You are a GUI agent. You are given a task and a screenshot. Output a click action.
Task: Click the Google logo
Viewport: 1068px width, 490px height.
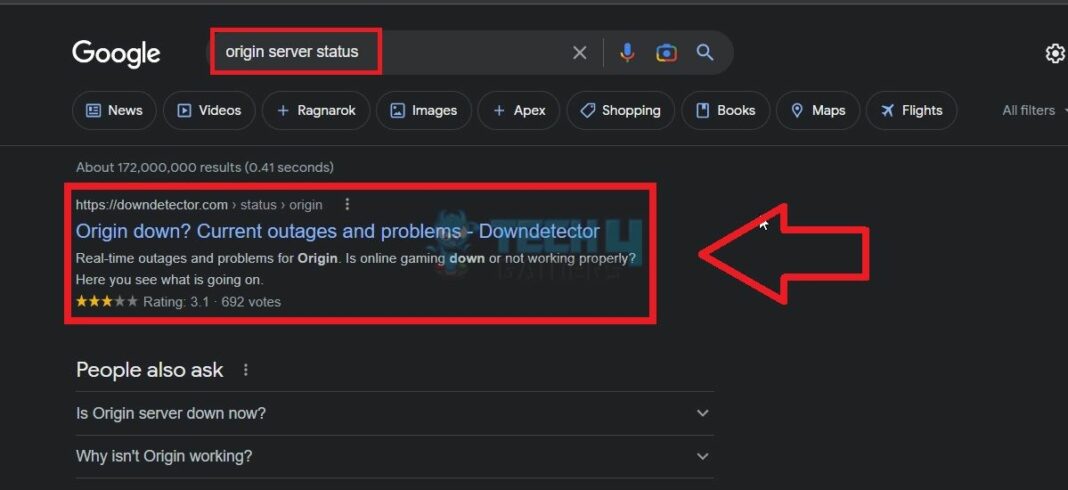pos(116,53)
